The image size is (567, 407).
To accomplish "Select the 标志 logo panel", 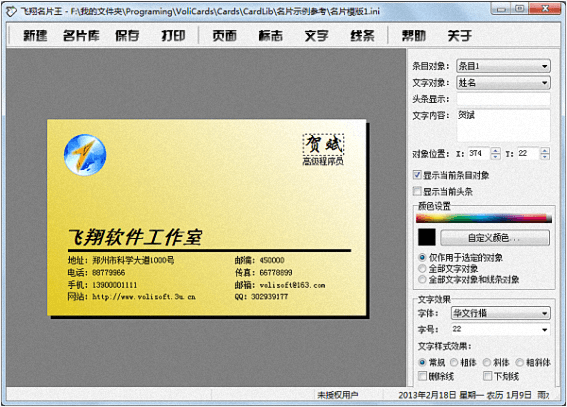I will [270, 35].
